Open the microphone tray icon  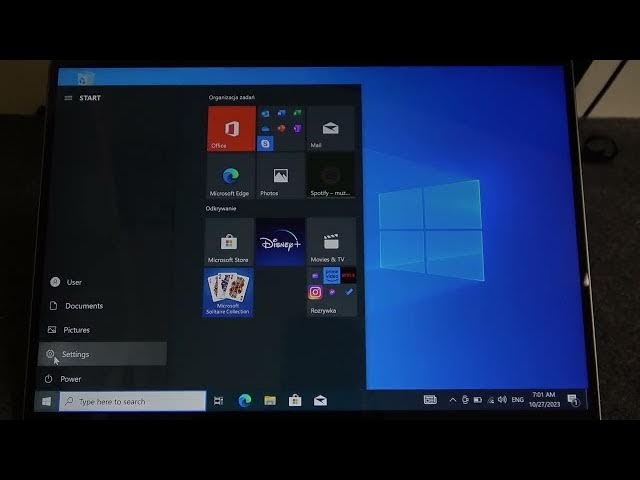point(465,400)
